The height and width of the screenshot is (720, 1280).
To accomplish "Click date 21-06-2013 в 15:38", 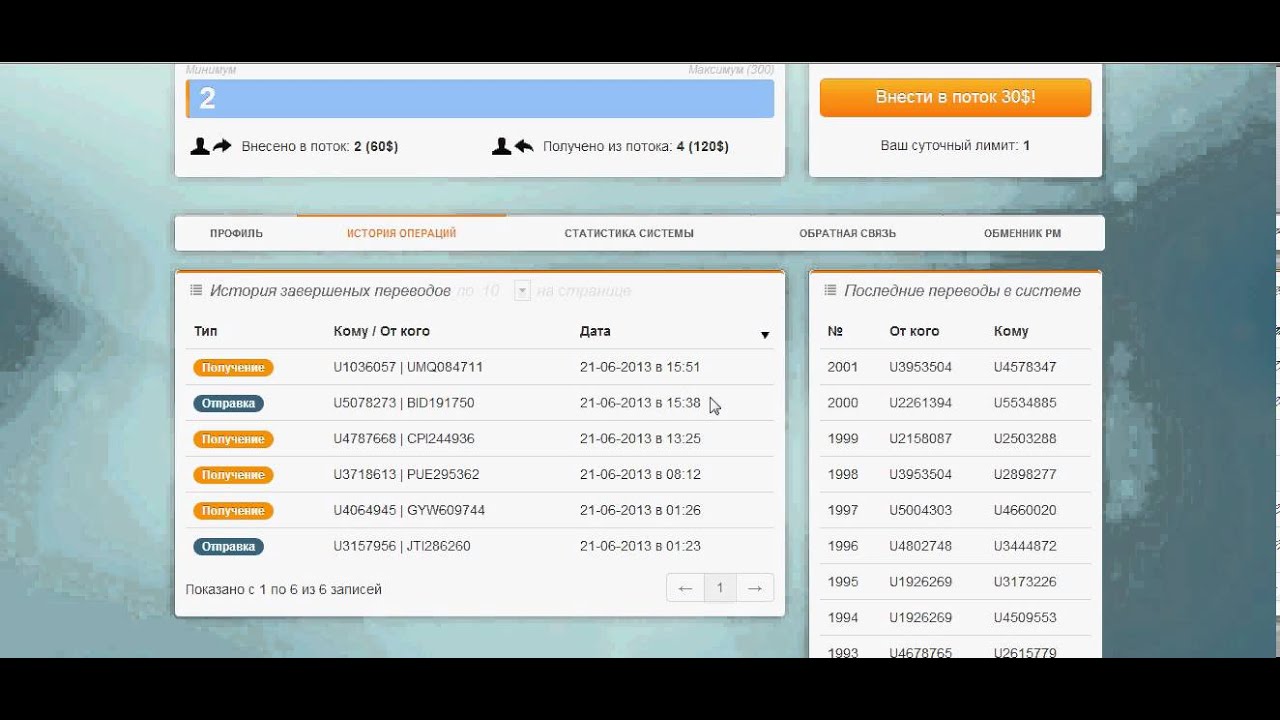I will tap(640, 403).
